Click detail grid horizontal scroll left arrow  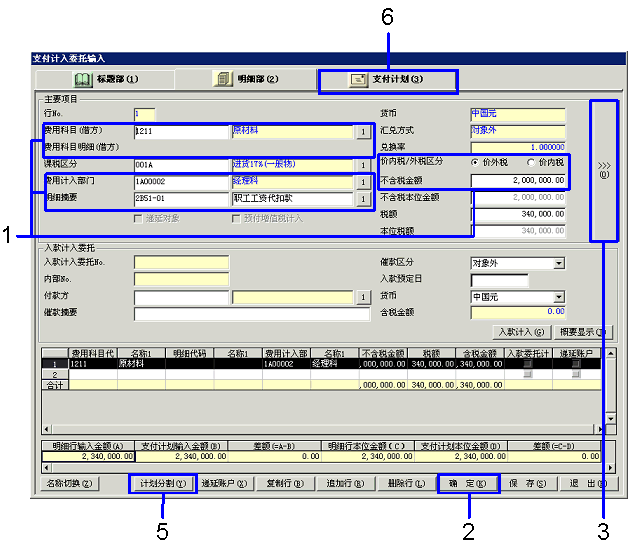[x=46, y=429]
